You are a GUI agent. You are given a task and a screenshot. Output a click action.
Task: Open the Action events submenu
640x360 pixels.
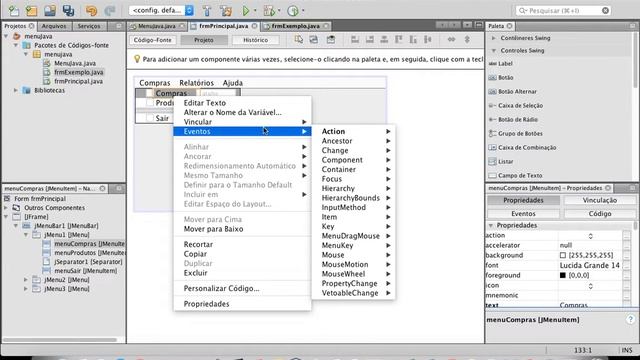(x=353, y=131)
